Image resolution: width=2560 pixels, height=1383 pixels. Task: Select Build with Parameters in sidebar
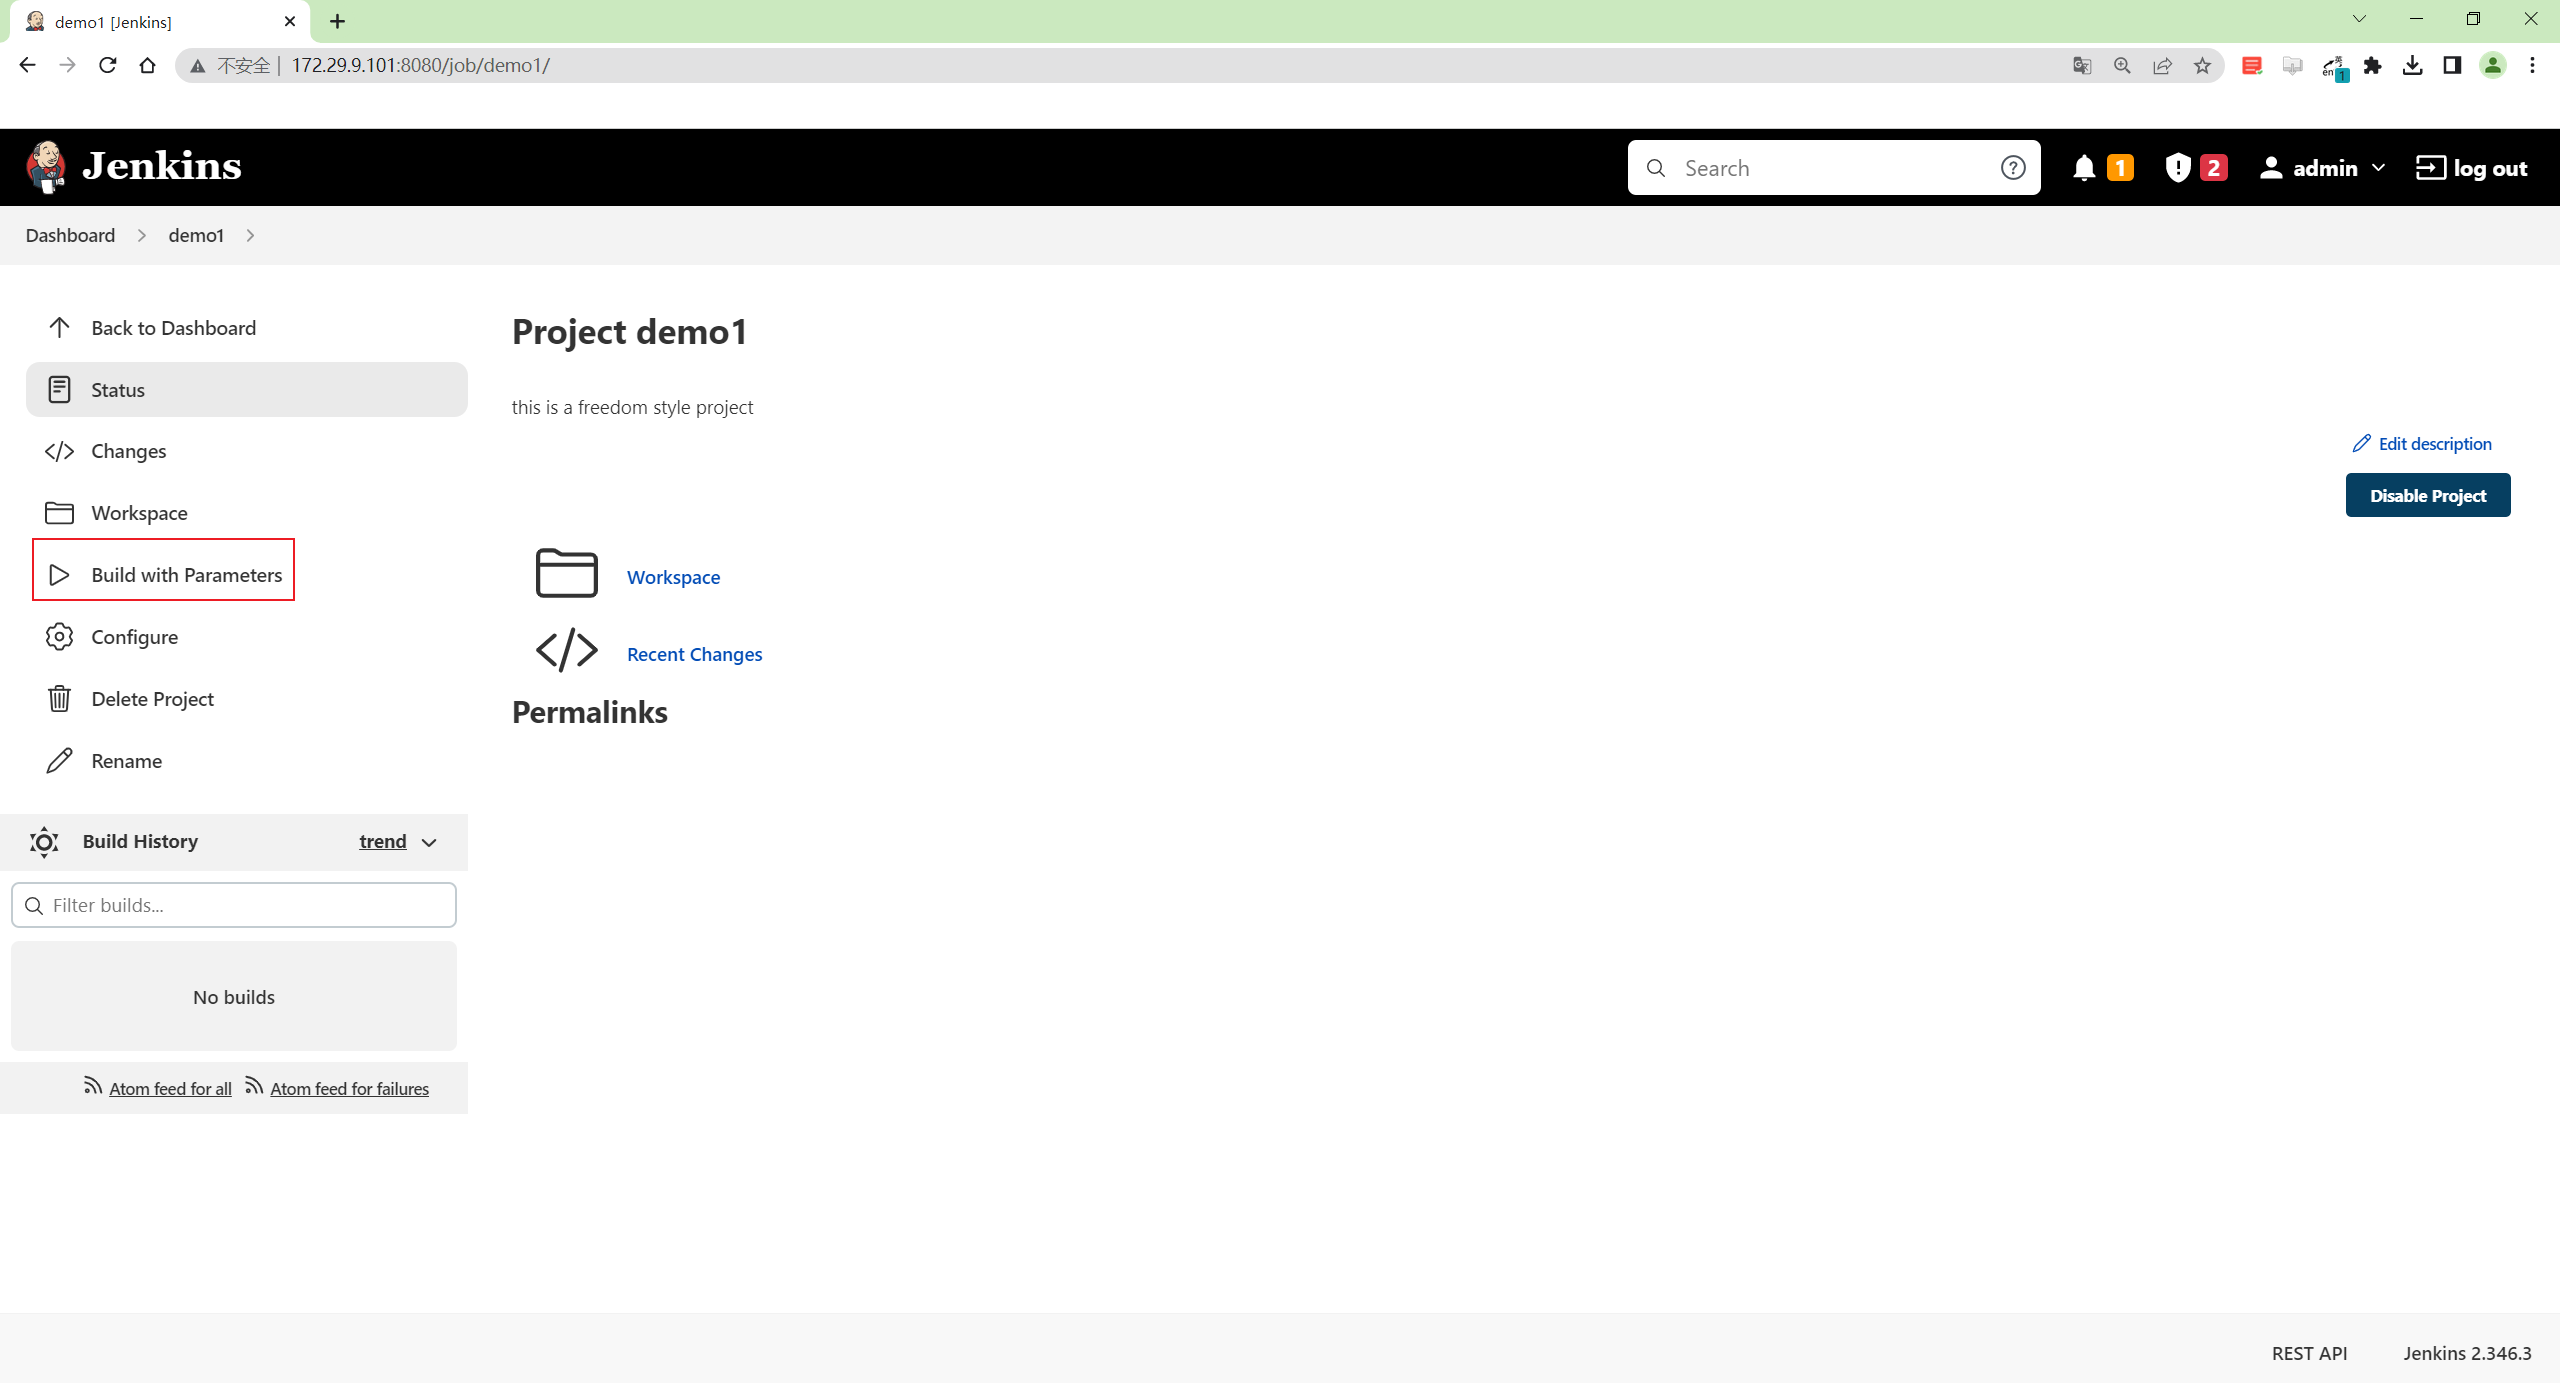[164, 575]
